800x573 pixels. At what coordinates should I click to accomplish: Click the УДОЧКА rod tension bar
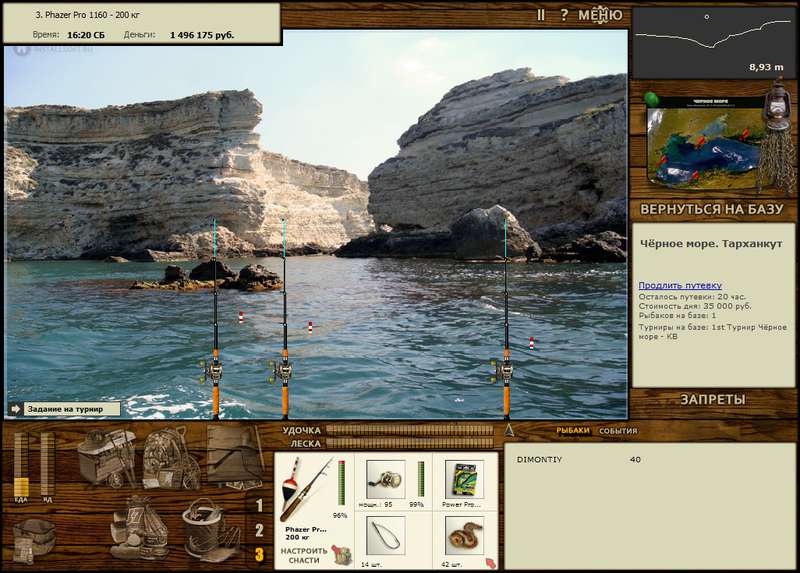(410, 430)
